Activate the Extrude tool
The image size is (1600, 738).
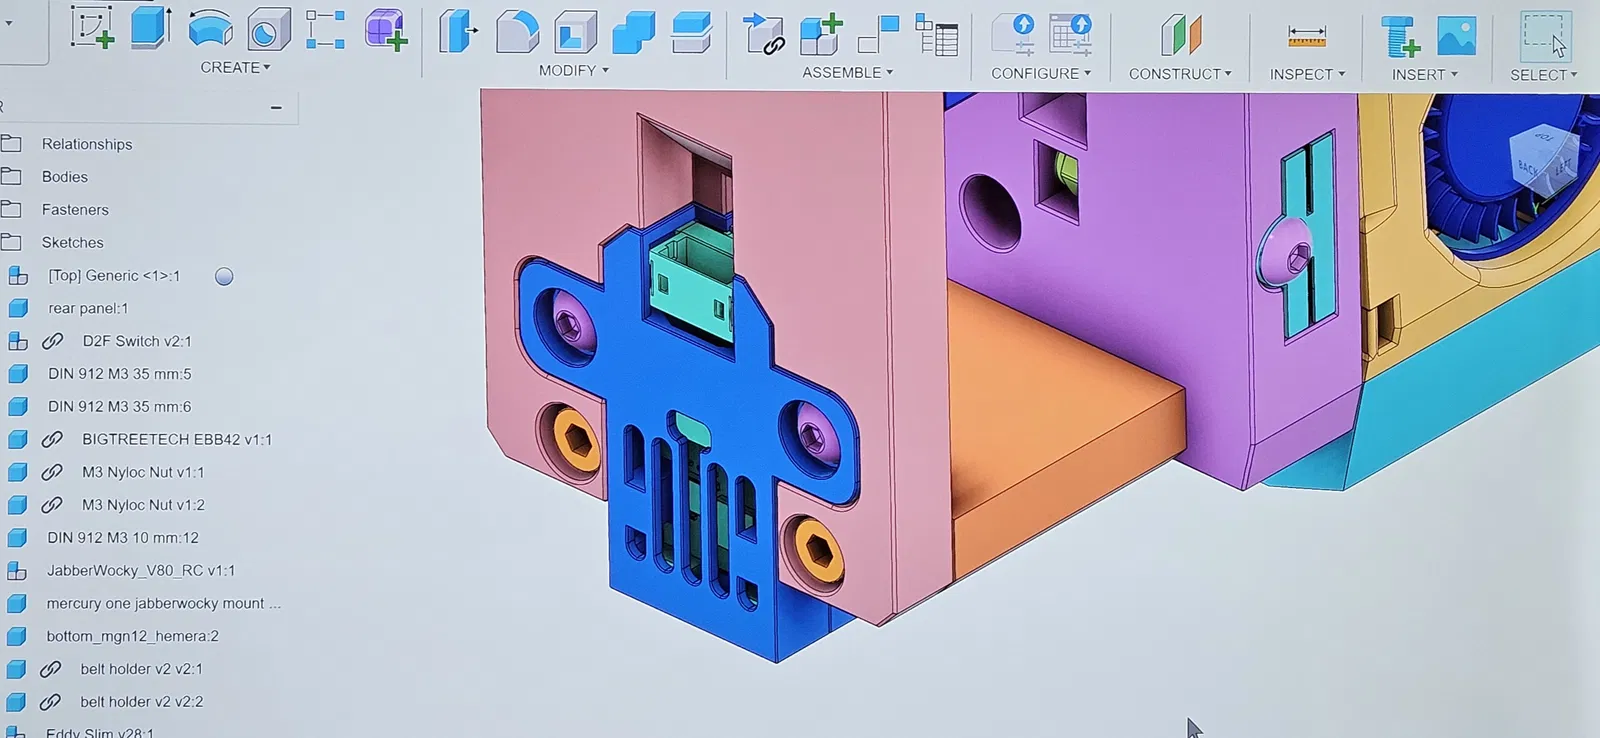click(151, 28)
